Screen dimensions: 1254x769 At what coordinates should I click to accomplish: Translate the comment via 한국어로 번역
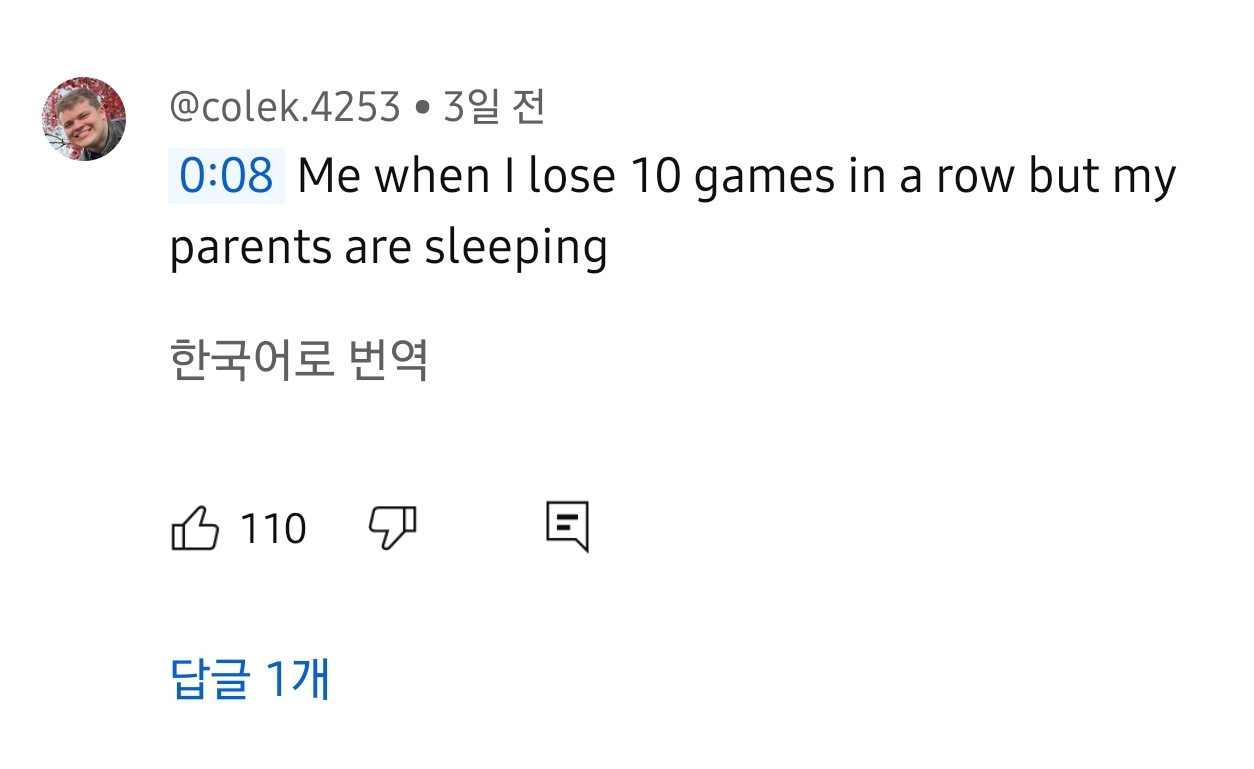click(299, 360)
